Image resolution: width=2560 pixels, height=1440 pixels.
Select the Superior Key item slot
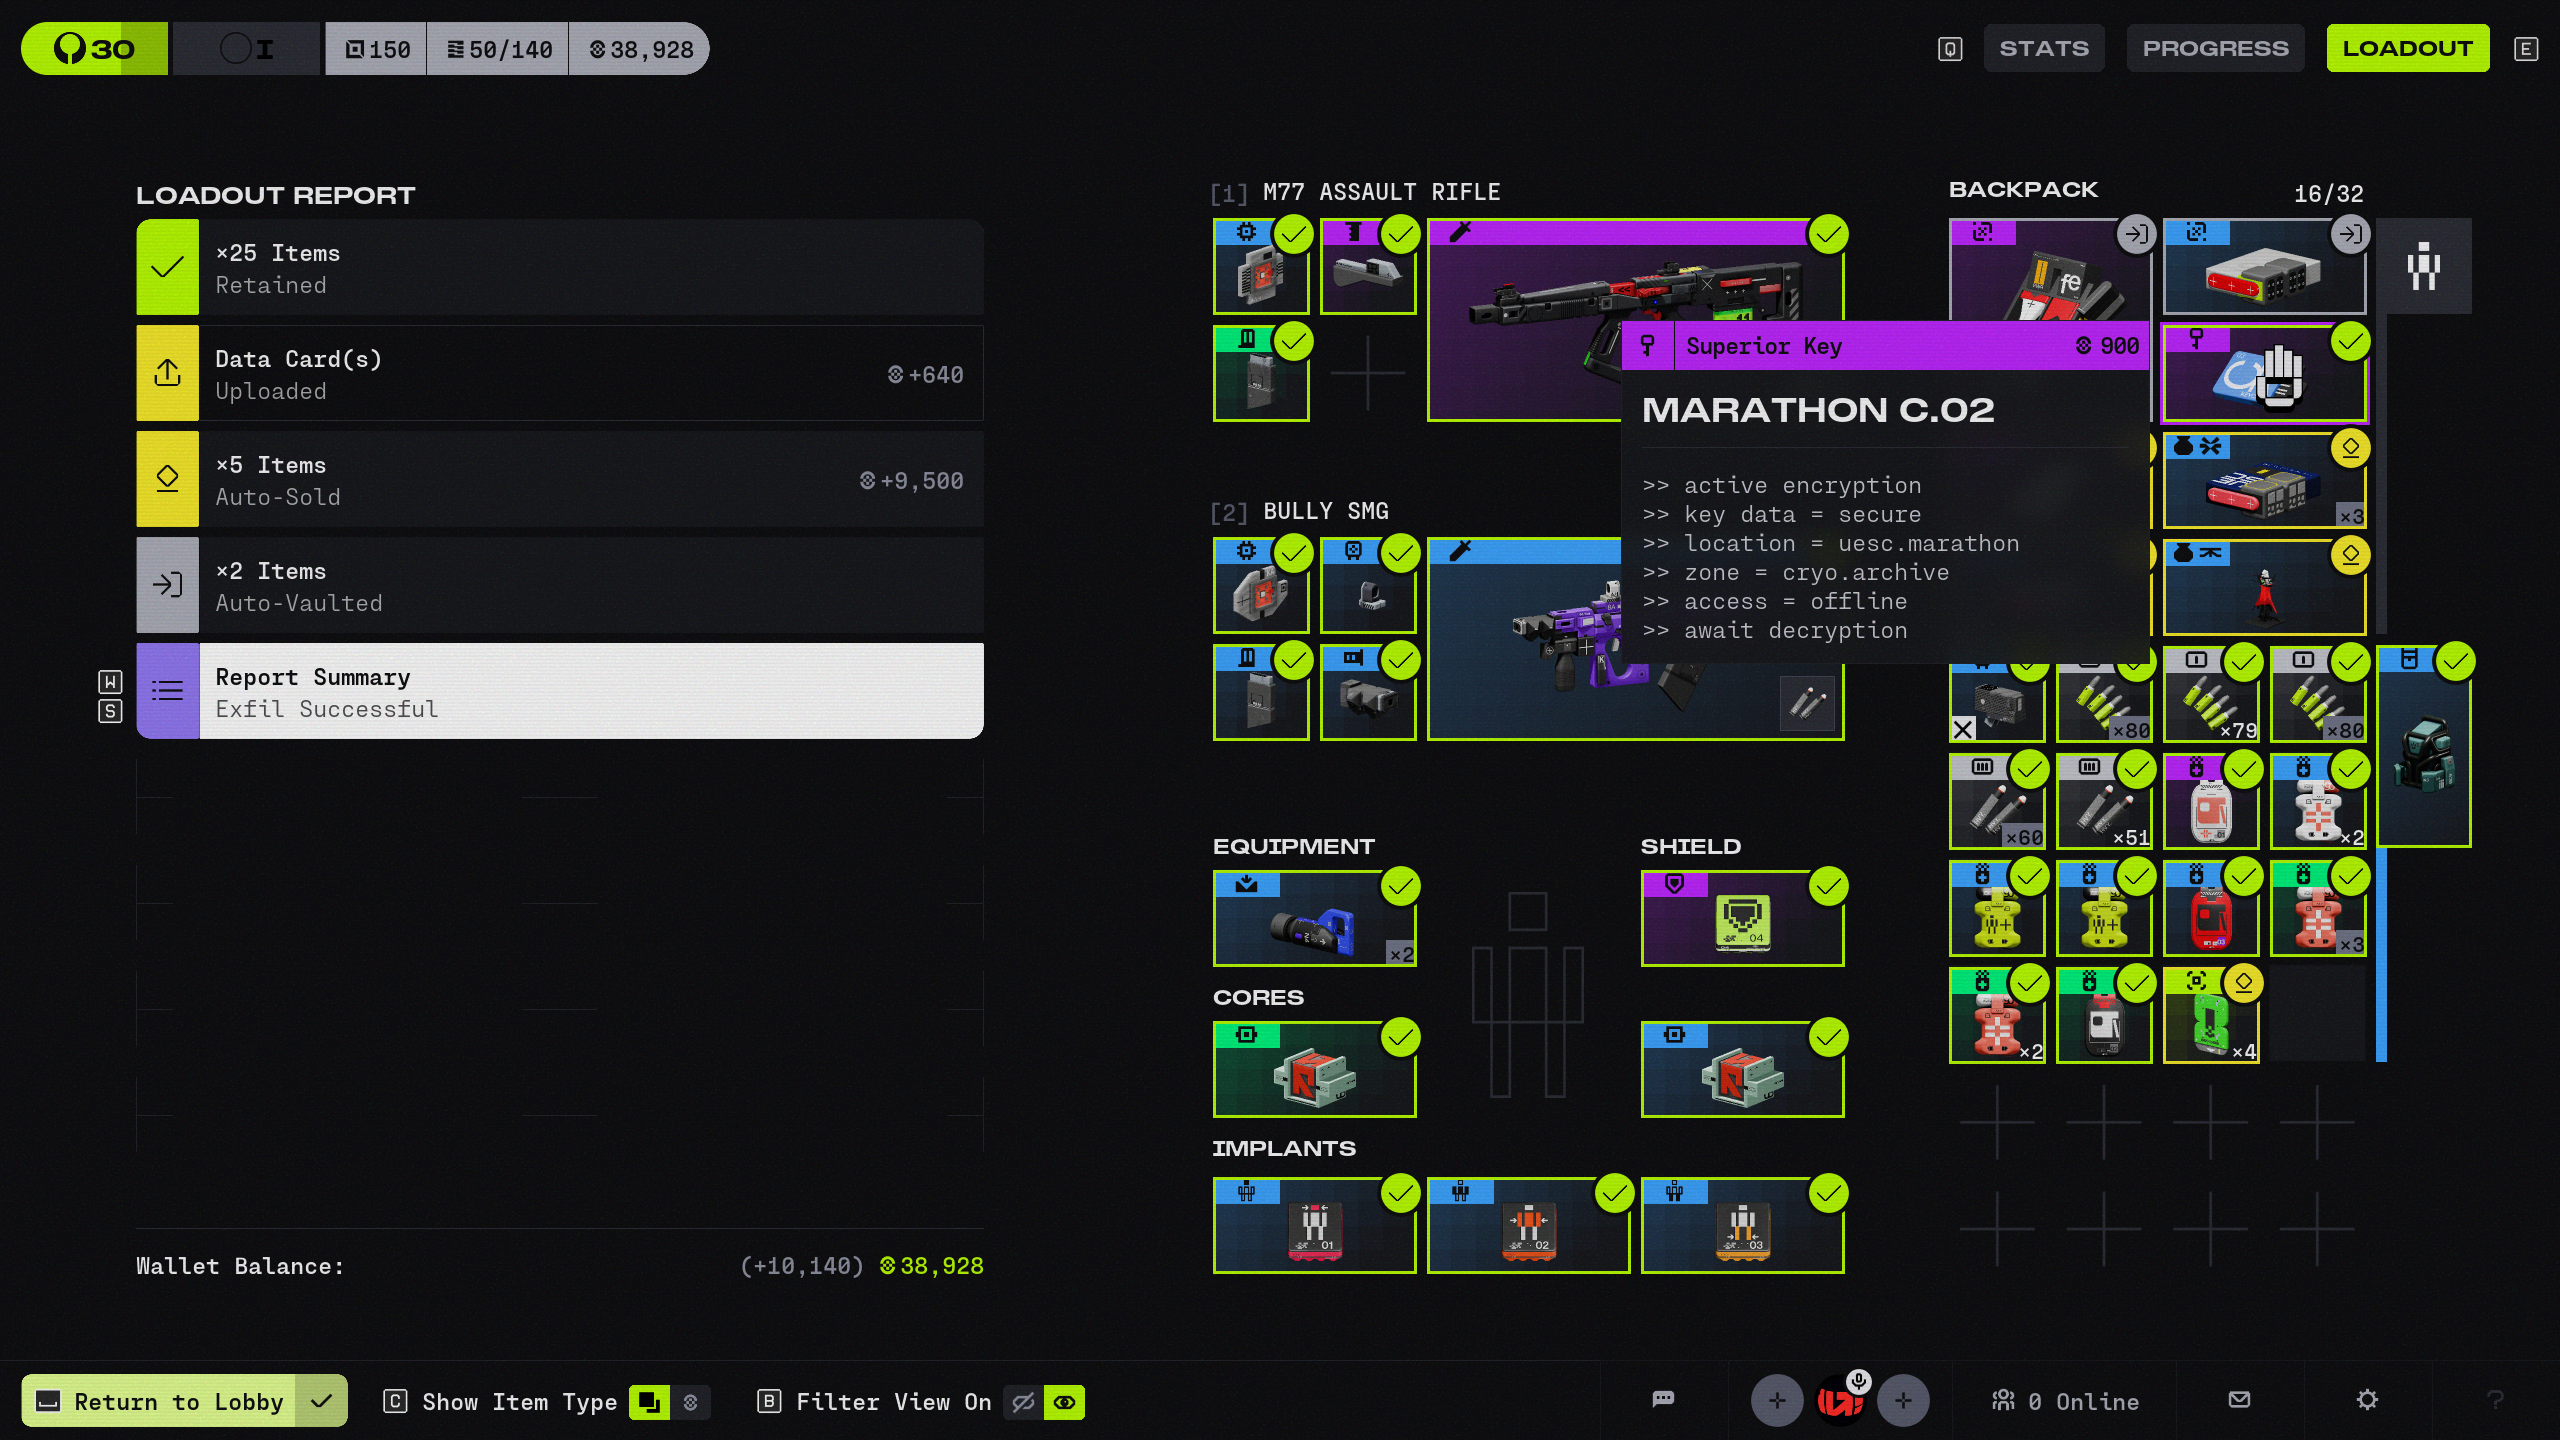(x=2264, y=374)
